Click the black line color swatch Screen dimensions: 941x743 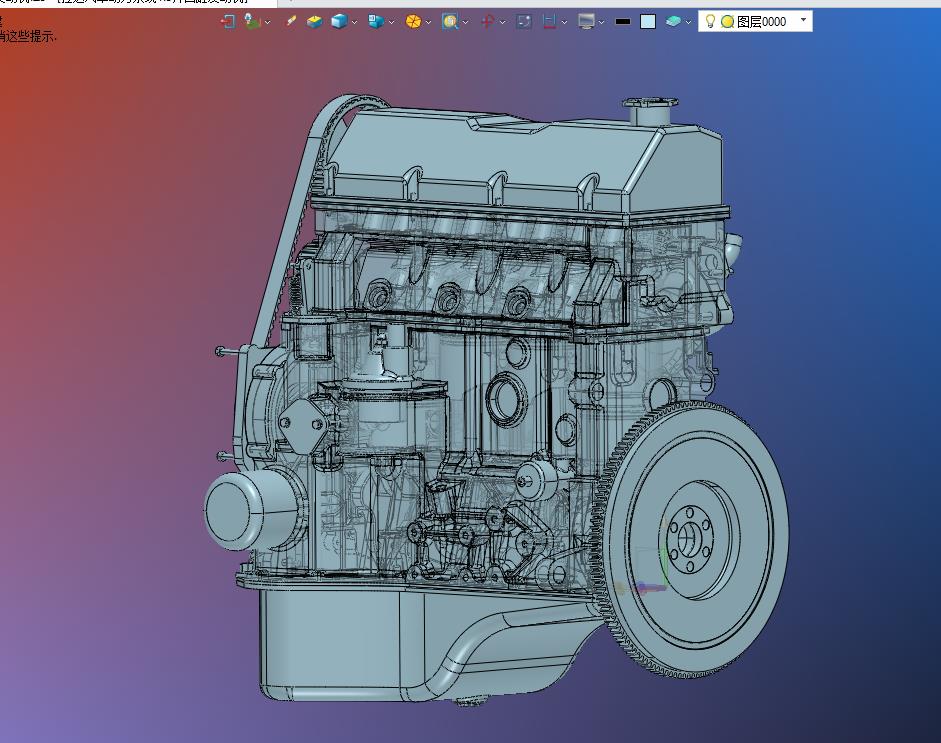(x=623, y=21)
